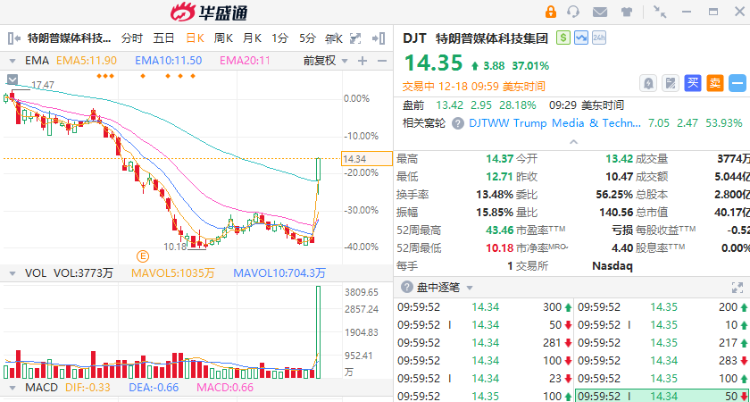Open customer service headset icon

point(573,12)
